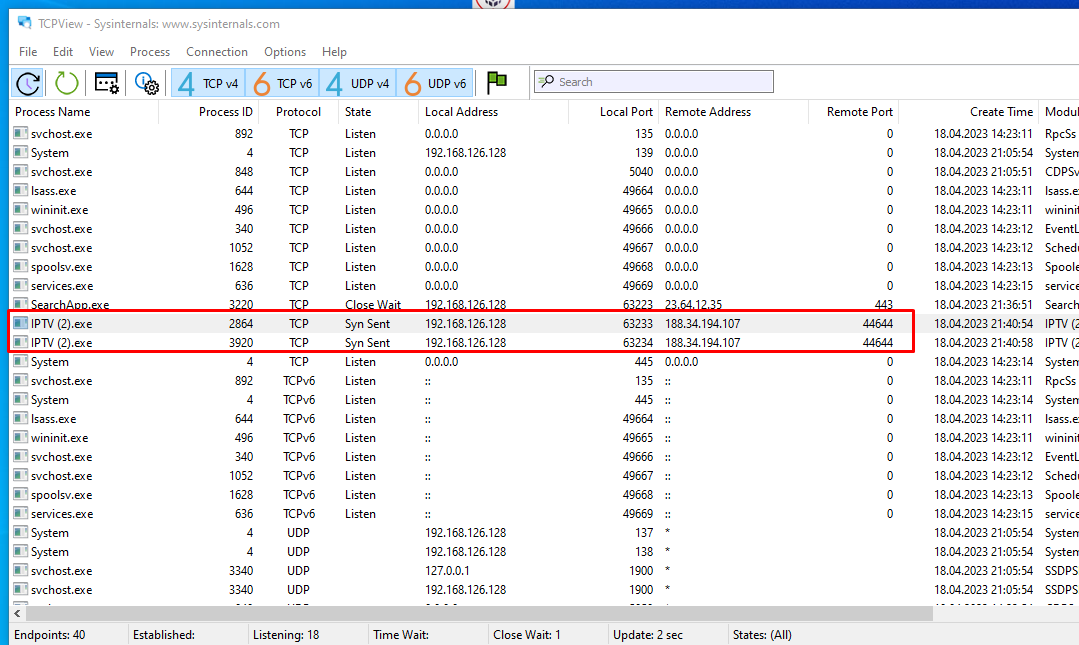
Task: Open the process properties window-gear icon
Action: coord(106,83)
